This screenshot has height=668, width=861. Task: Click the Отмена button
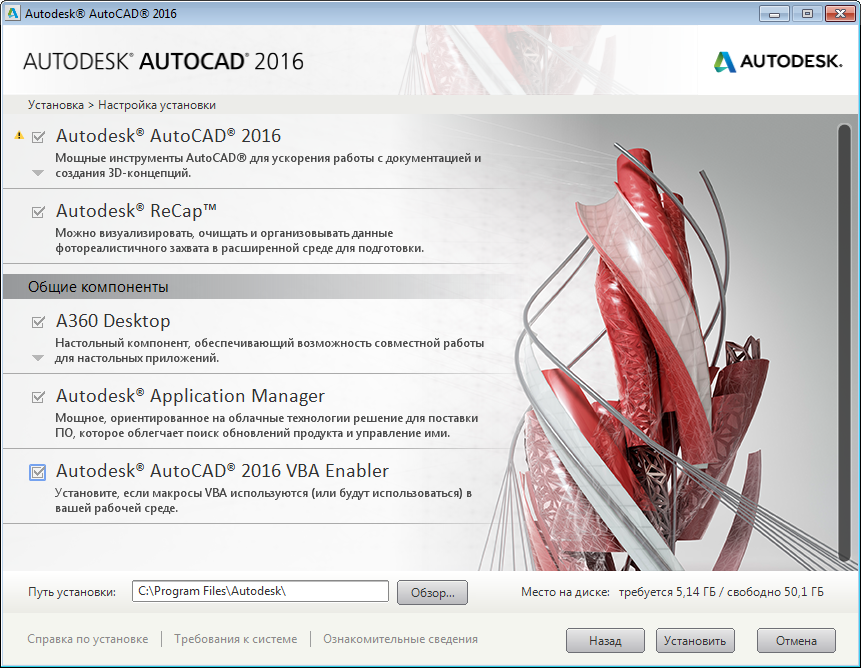point(796,641)
